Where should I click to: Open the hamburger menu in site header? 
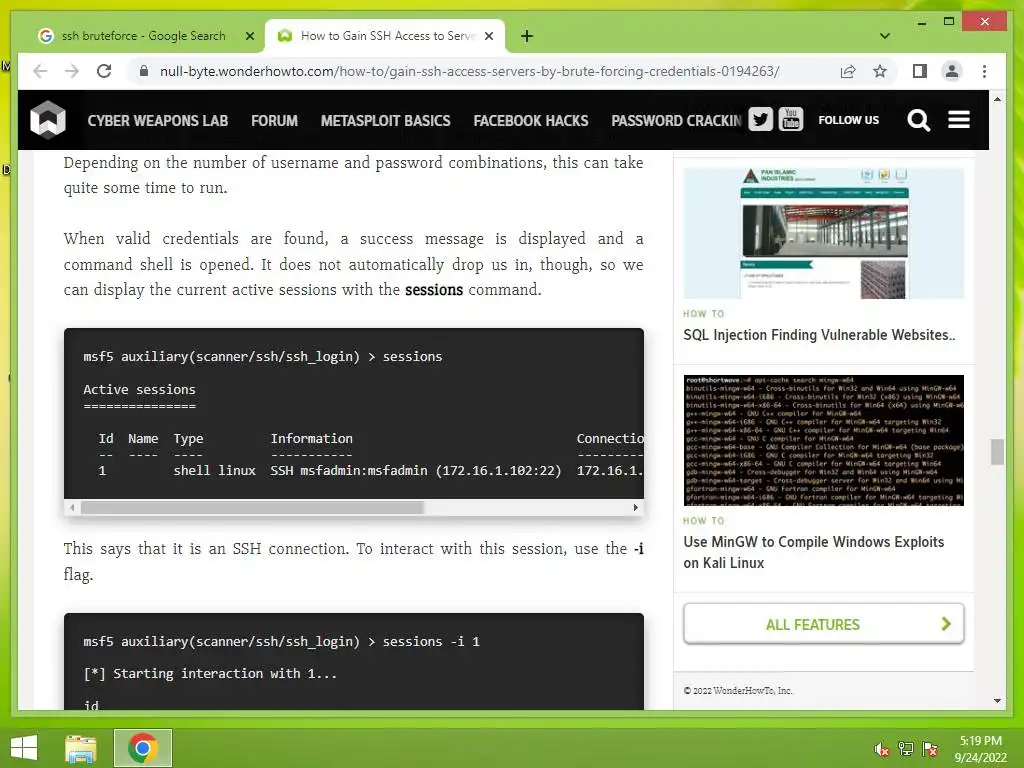[959, 120]
